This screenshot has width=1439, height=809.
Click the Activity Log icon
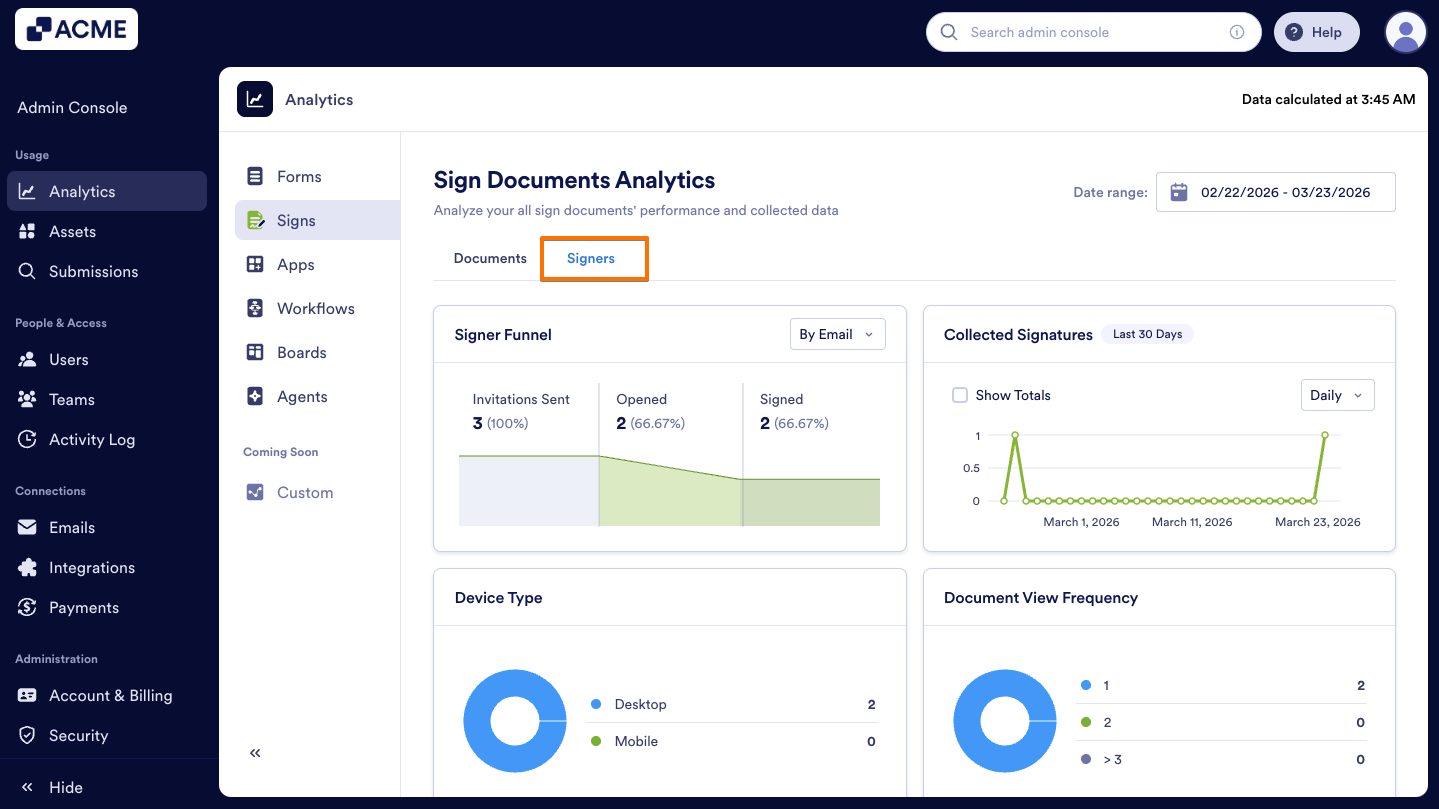tap(27, 439)
